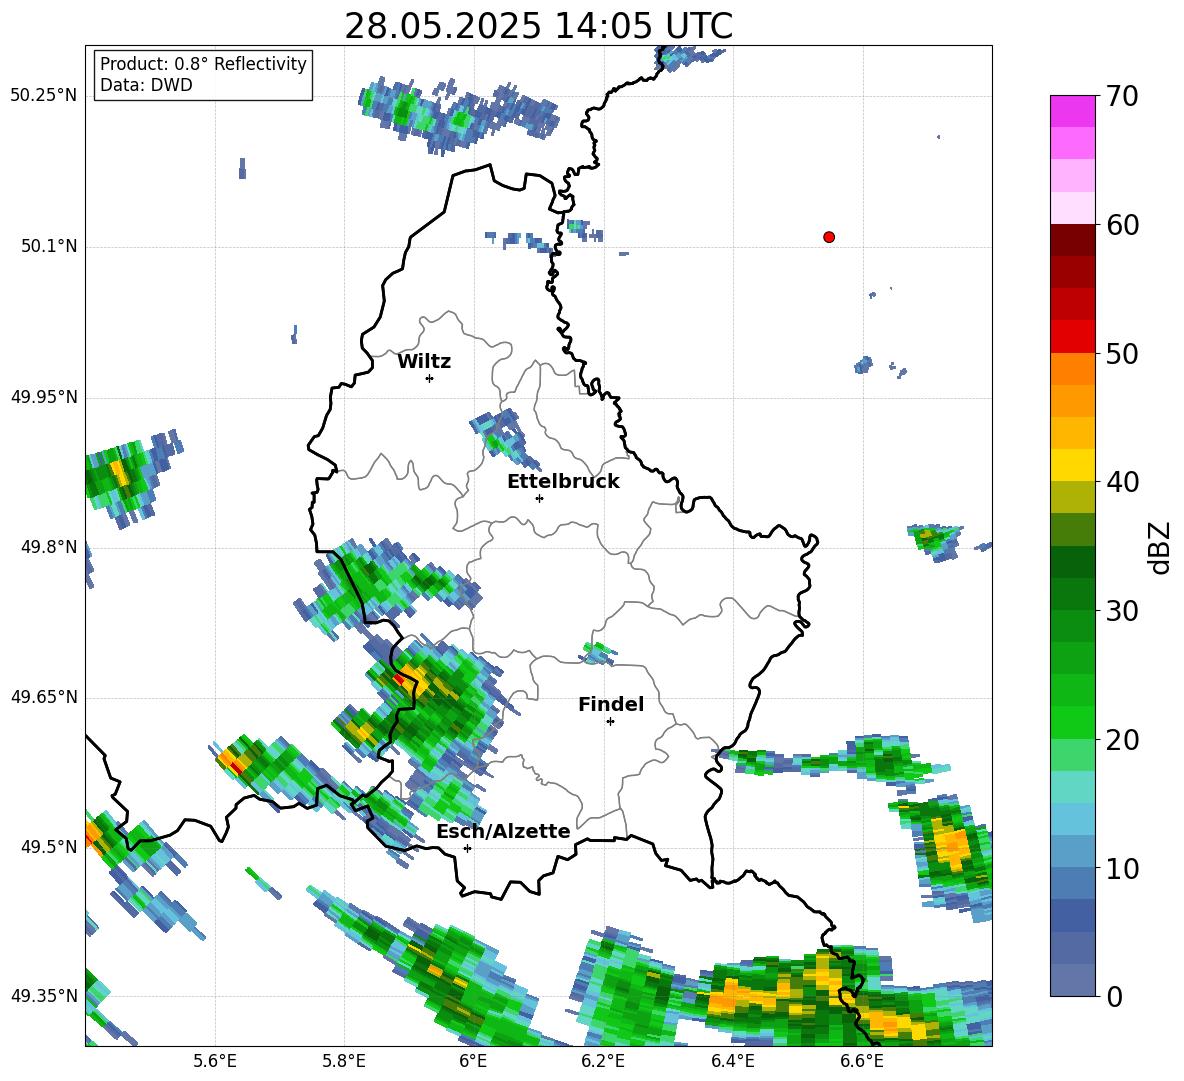Click the red station marker dot
This screenshot has width=1184, height=1081.
coord(828,237)
